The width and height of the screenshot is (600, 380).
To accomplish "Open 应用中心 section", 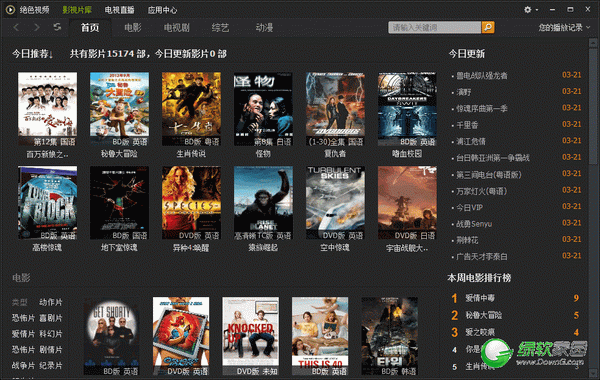I will coord(163,10).
